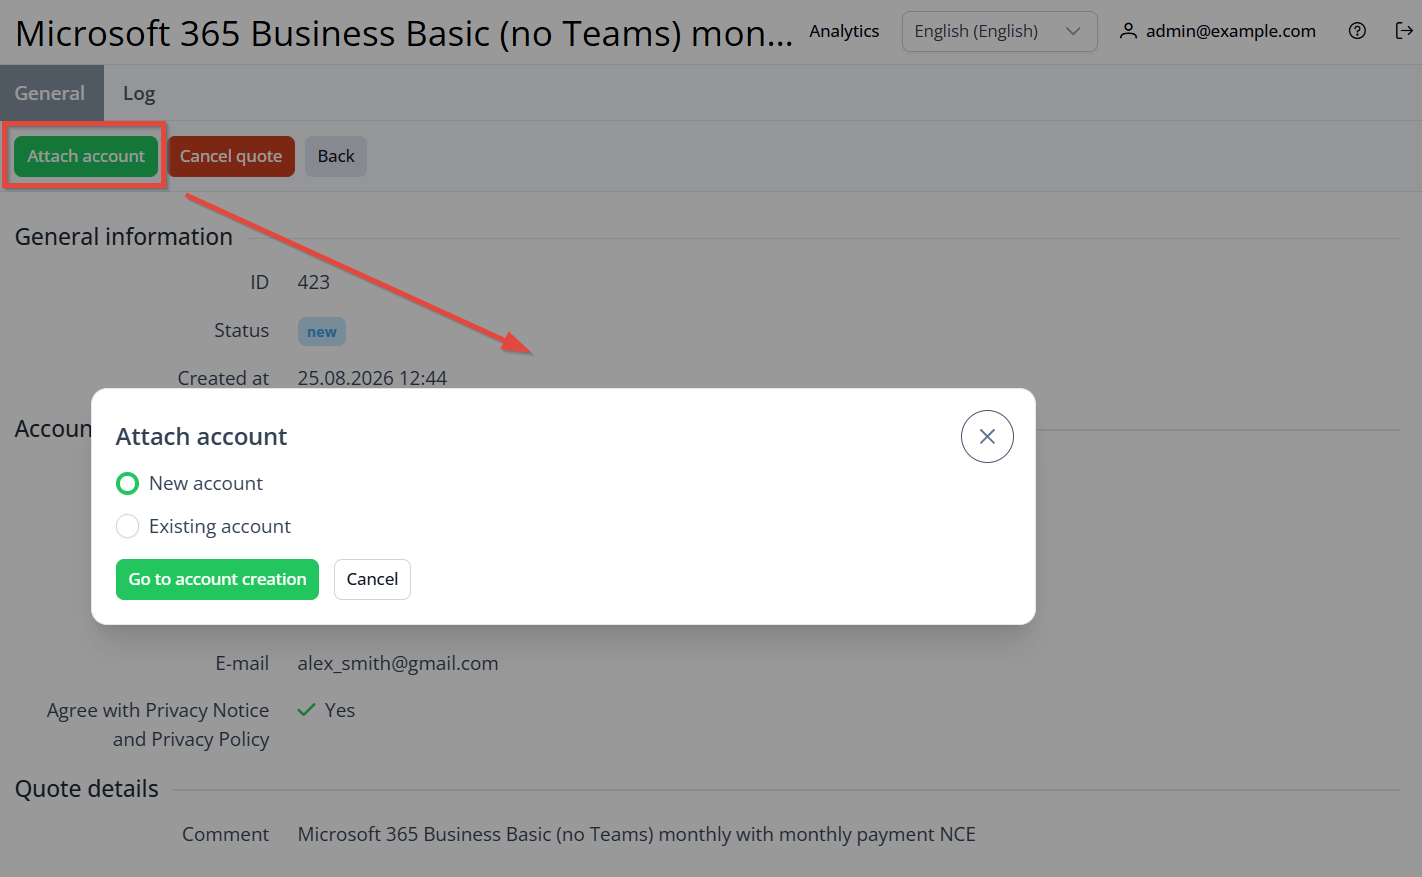Click the created date 25.08.2026 12:44

tap(372, 378)
